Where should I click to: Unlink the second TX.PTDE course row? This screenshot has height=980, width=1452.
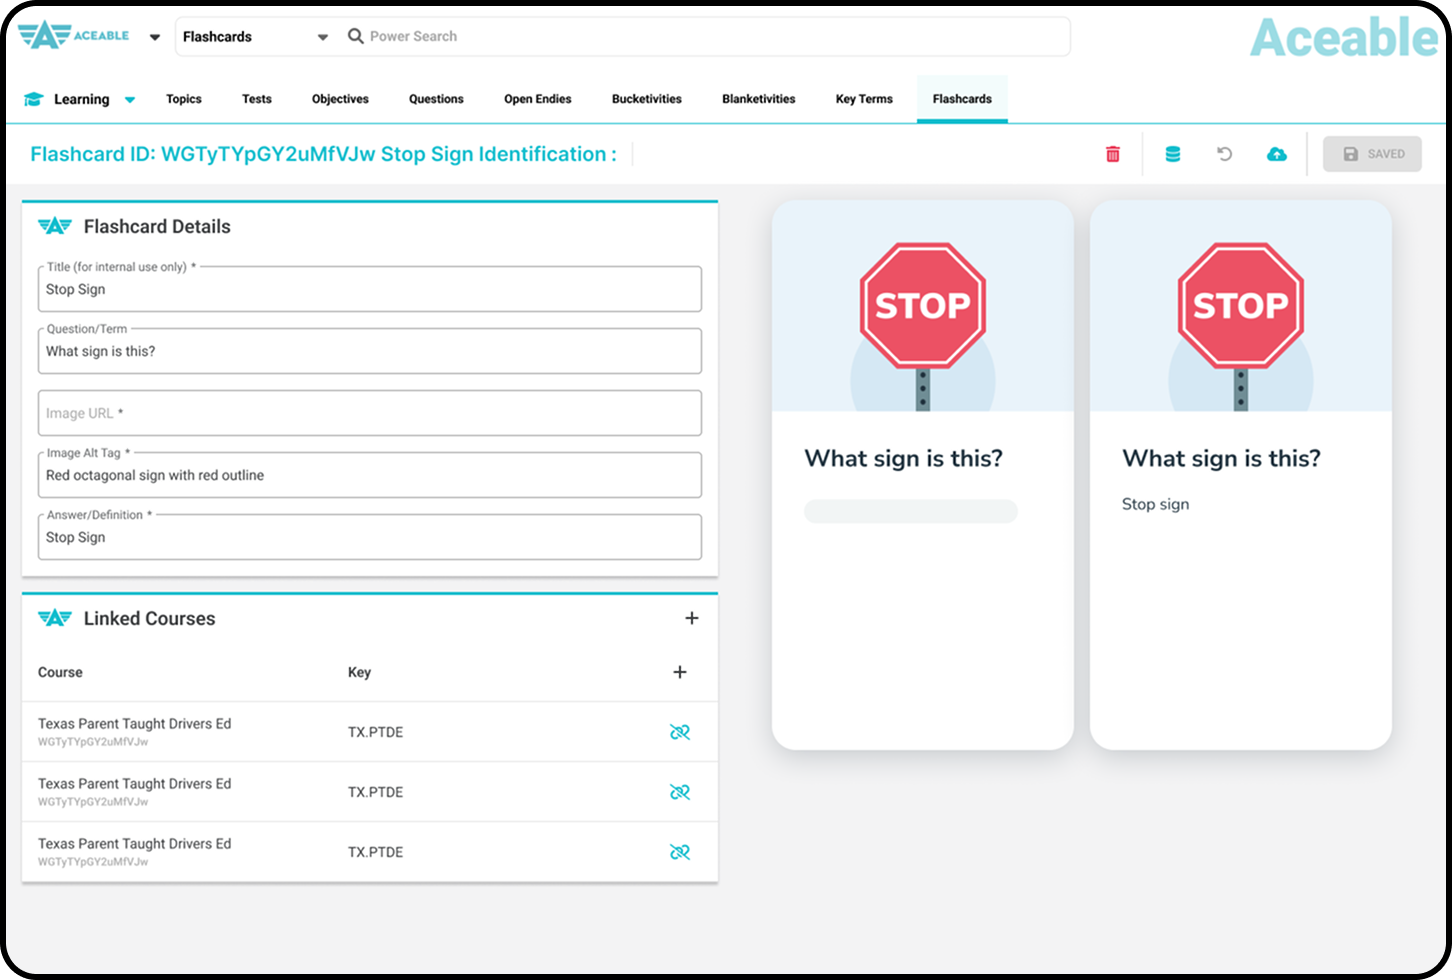tap(681, 791)
